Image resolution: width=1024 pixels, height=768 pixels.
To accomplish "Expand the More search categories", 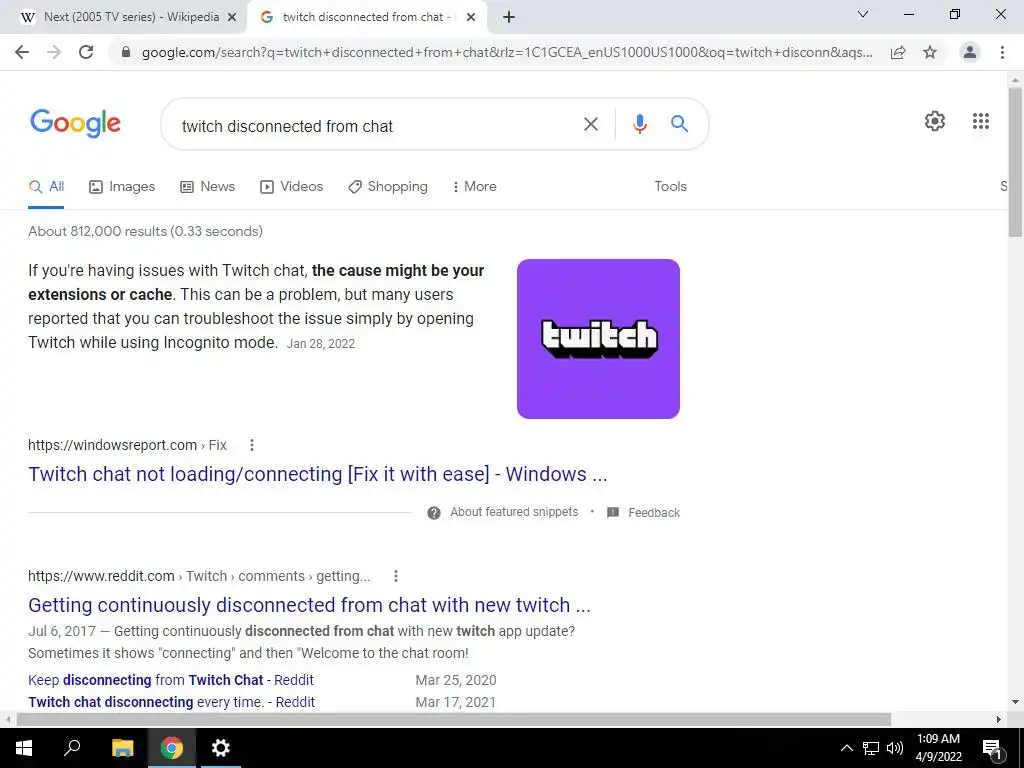I will (x=474, y=187).
